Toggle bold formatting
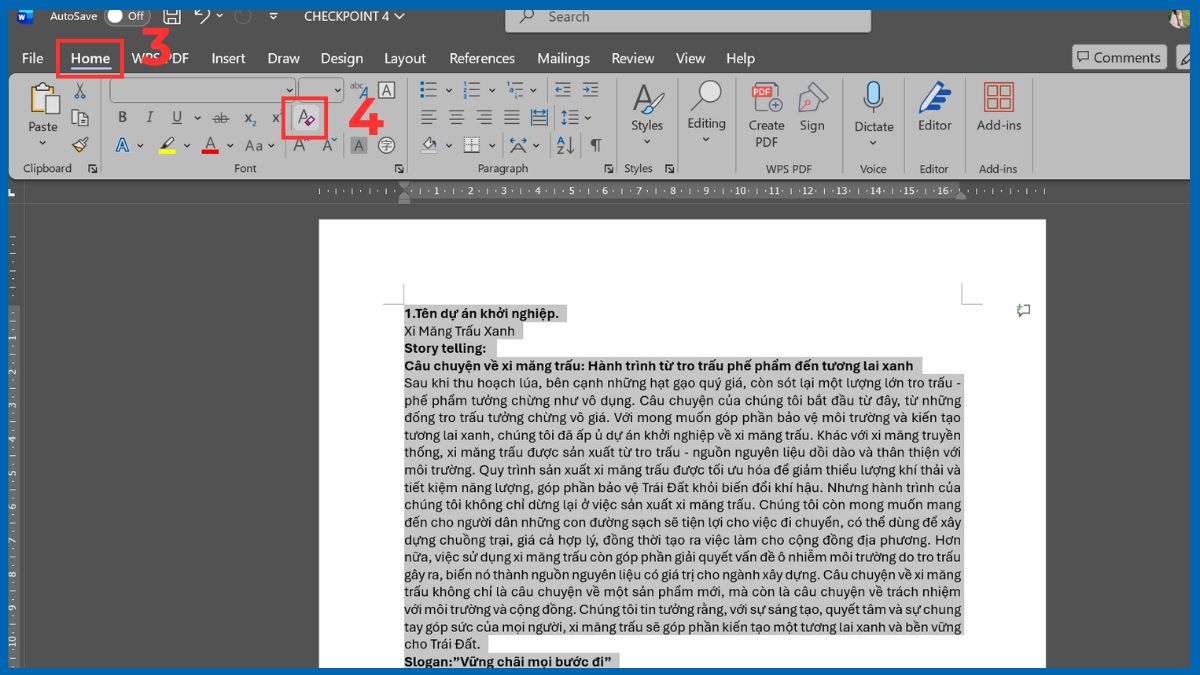This screenshot has height=675, width=1200. 122,117
